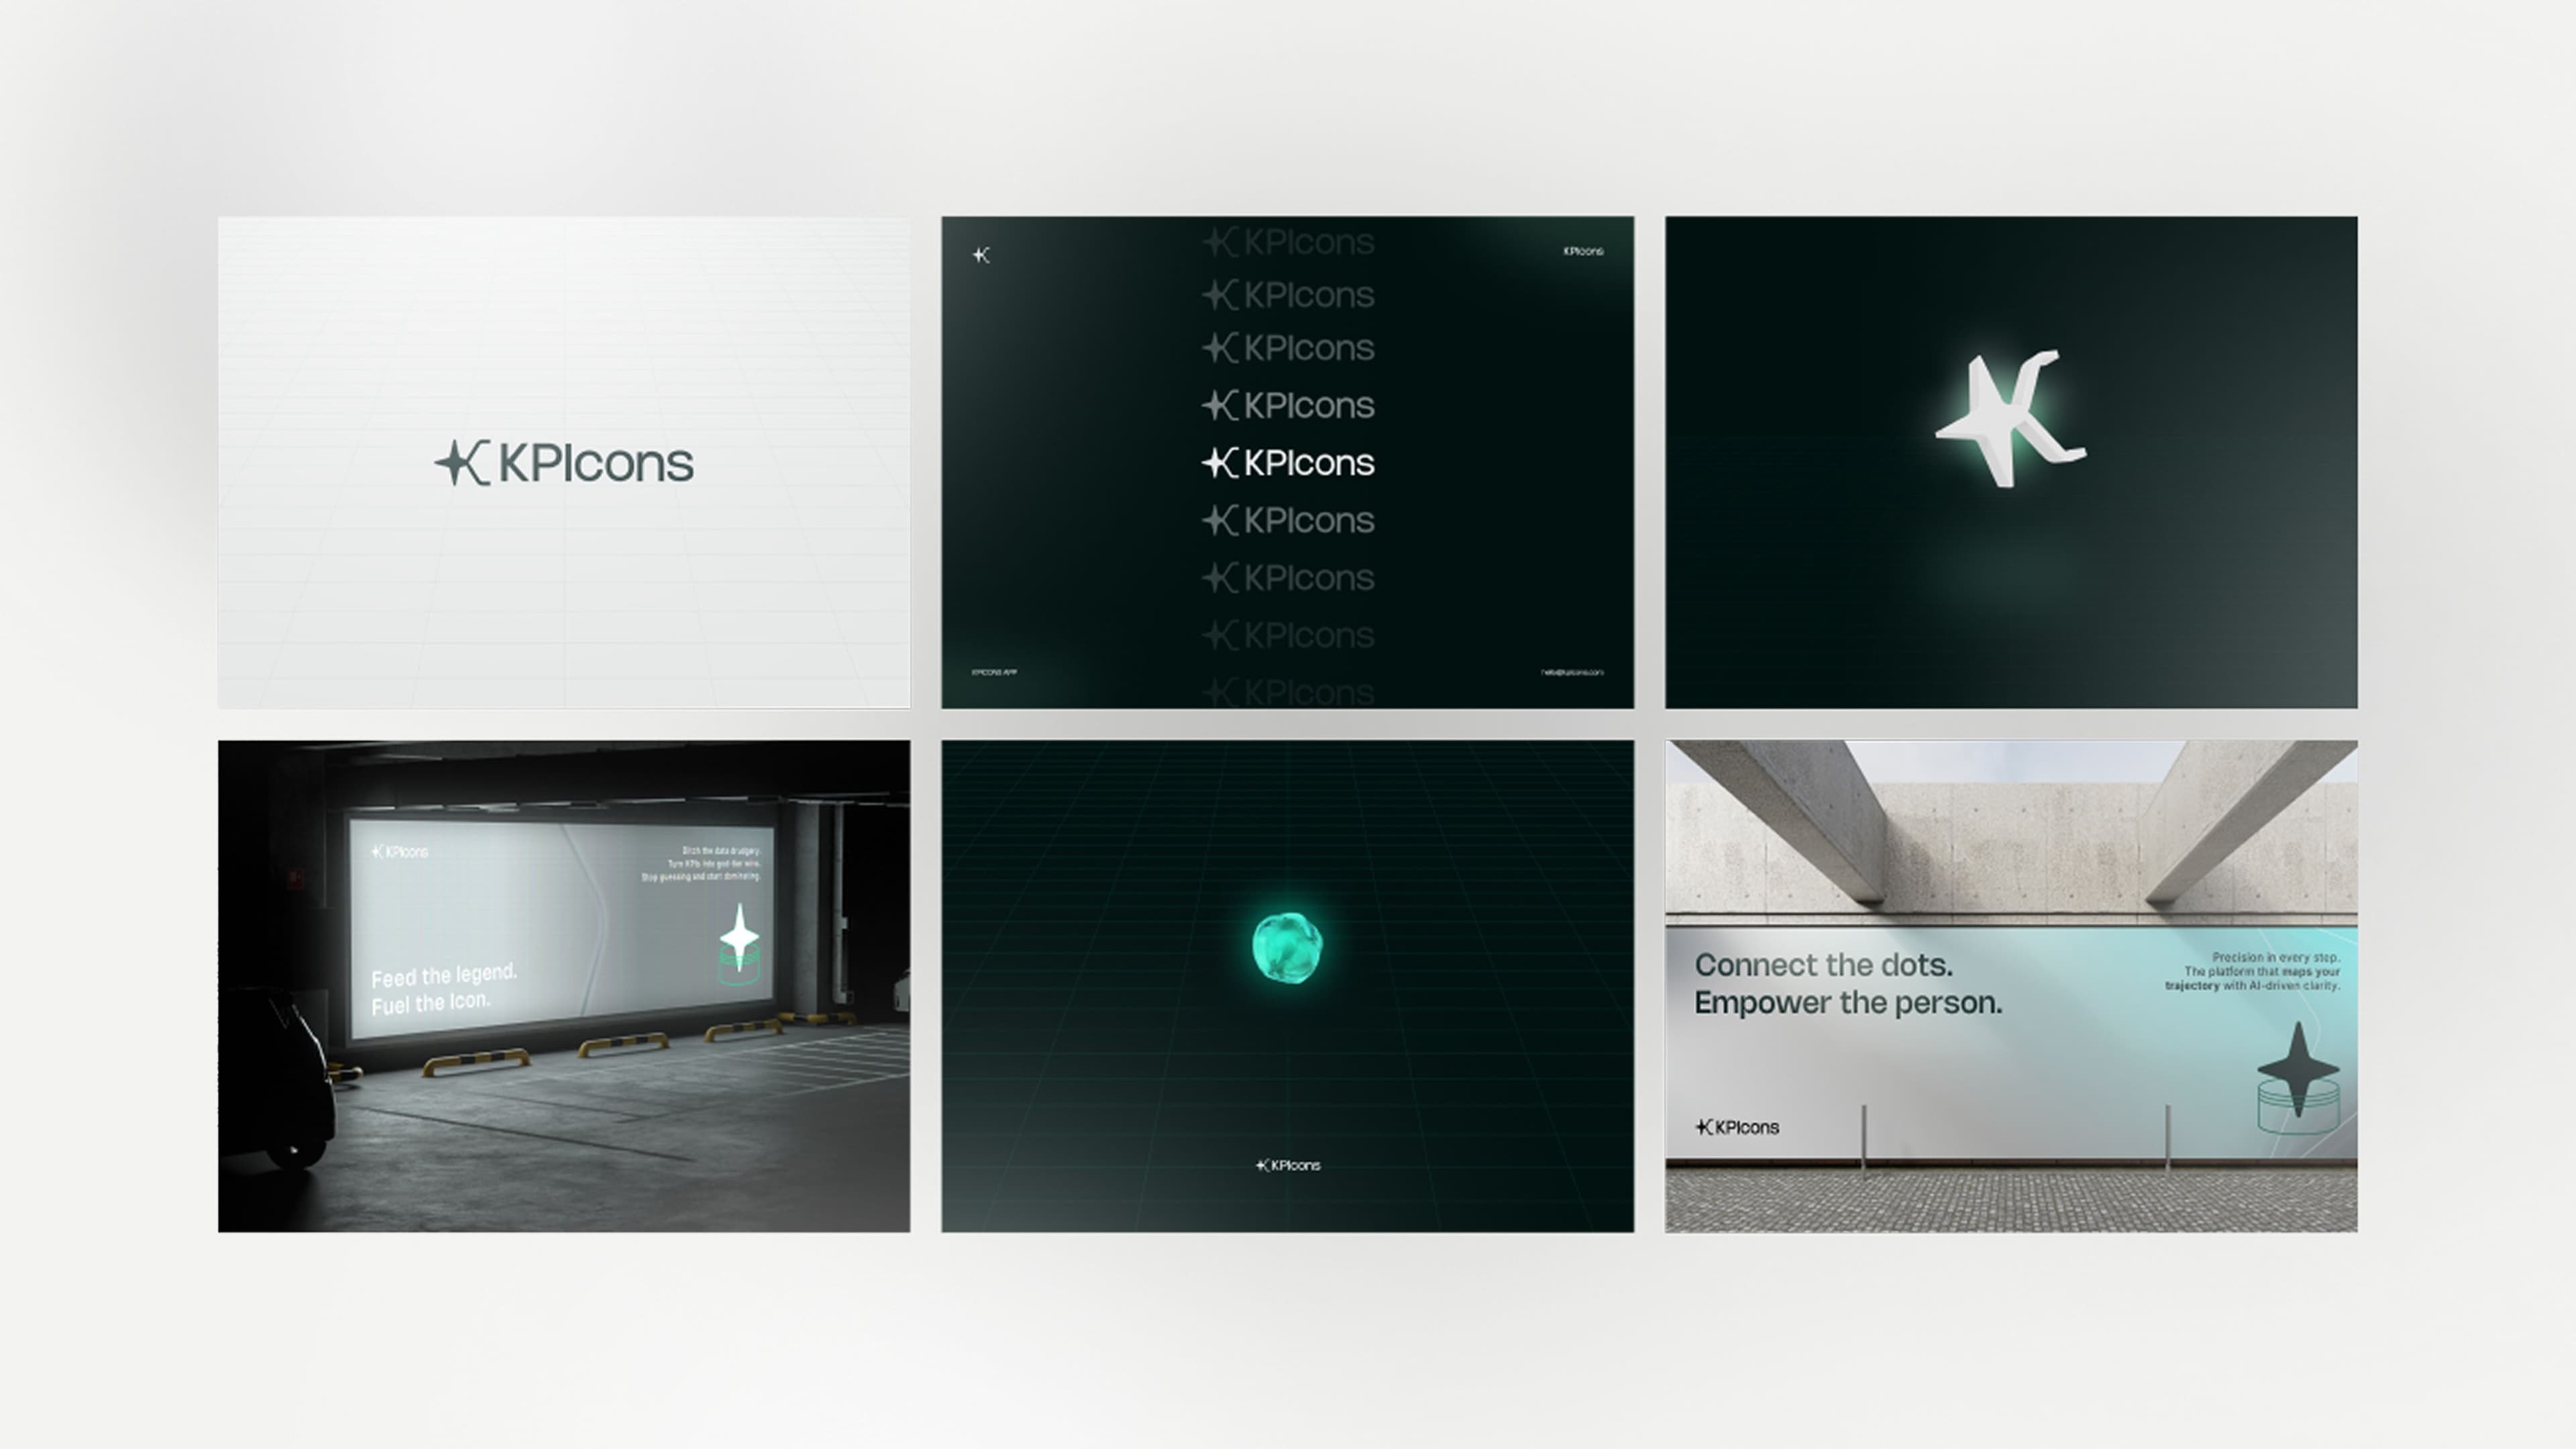Click the dark star on the cylinder outline
This screenshot has width=2576, height=1449.
(2298, 1068)
